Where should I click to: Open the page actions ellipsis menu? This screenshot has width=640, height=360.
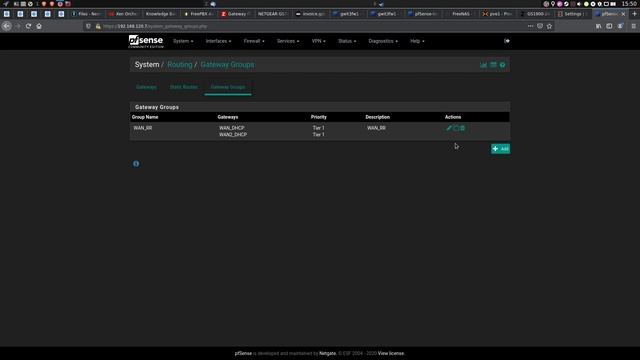tap(530, 26)
